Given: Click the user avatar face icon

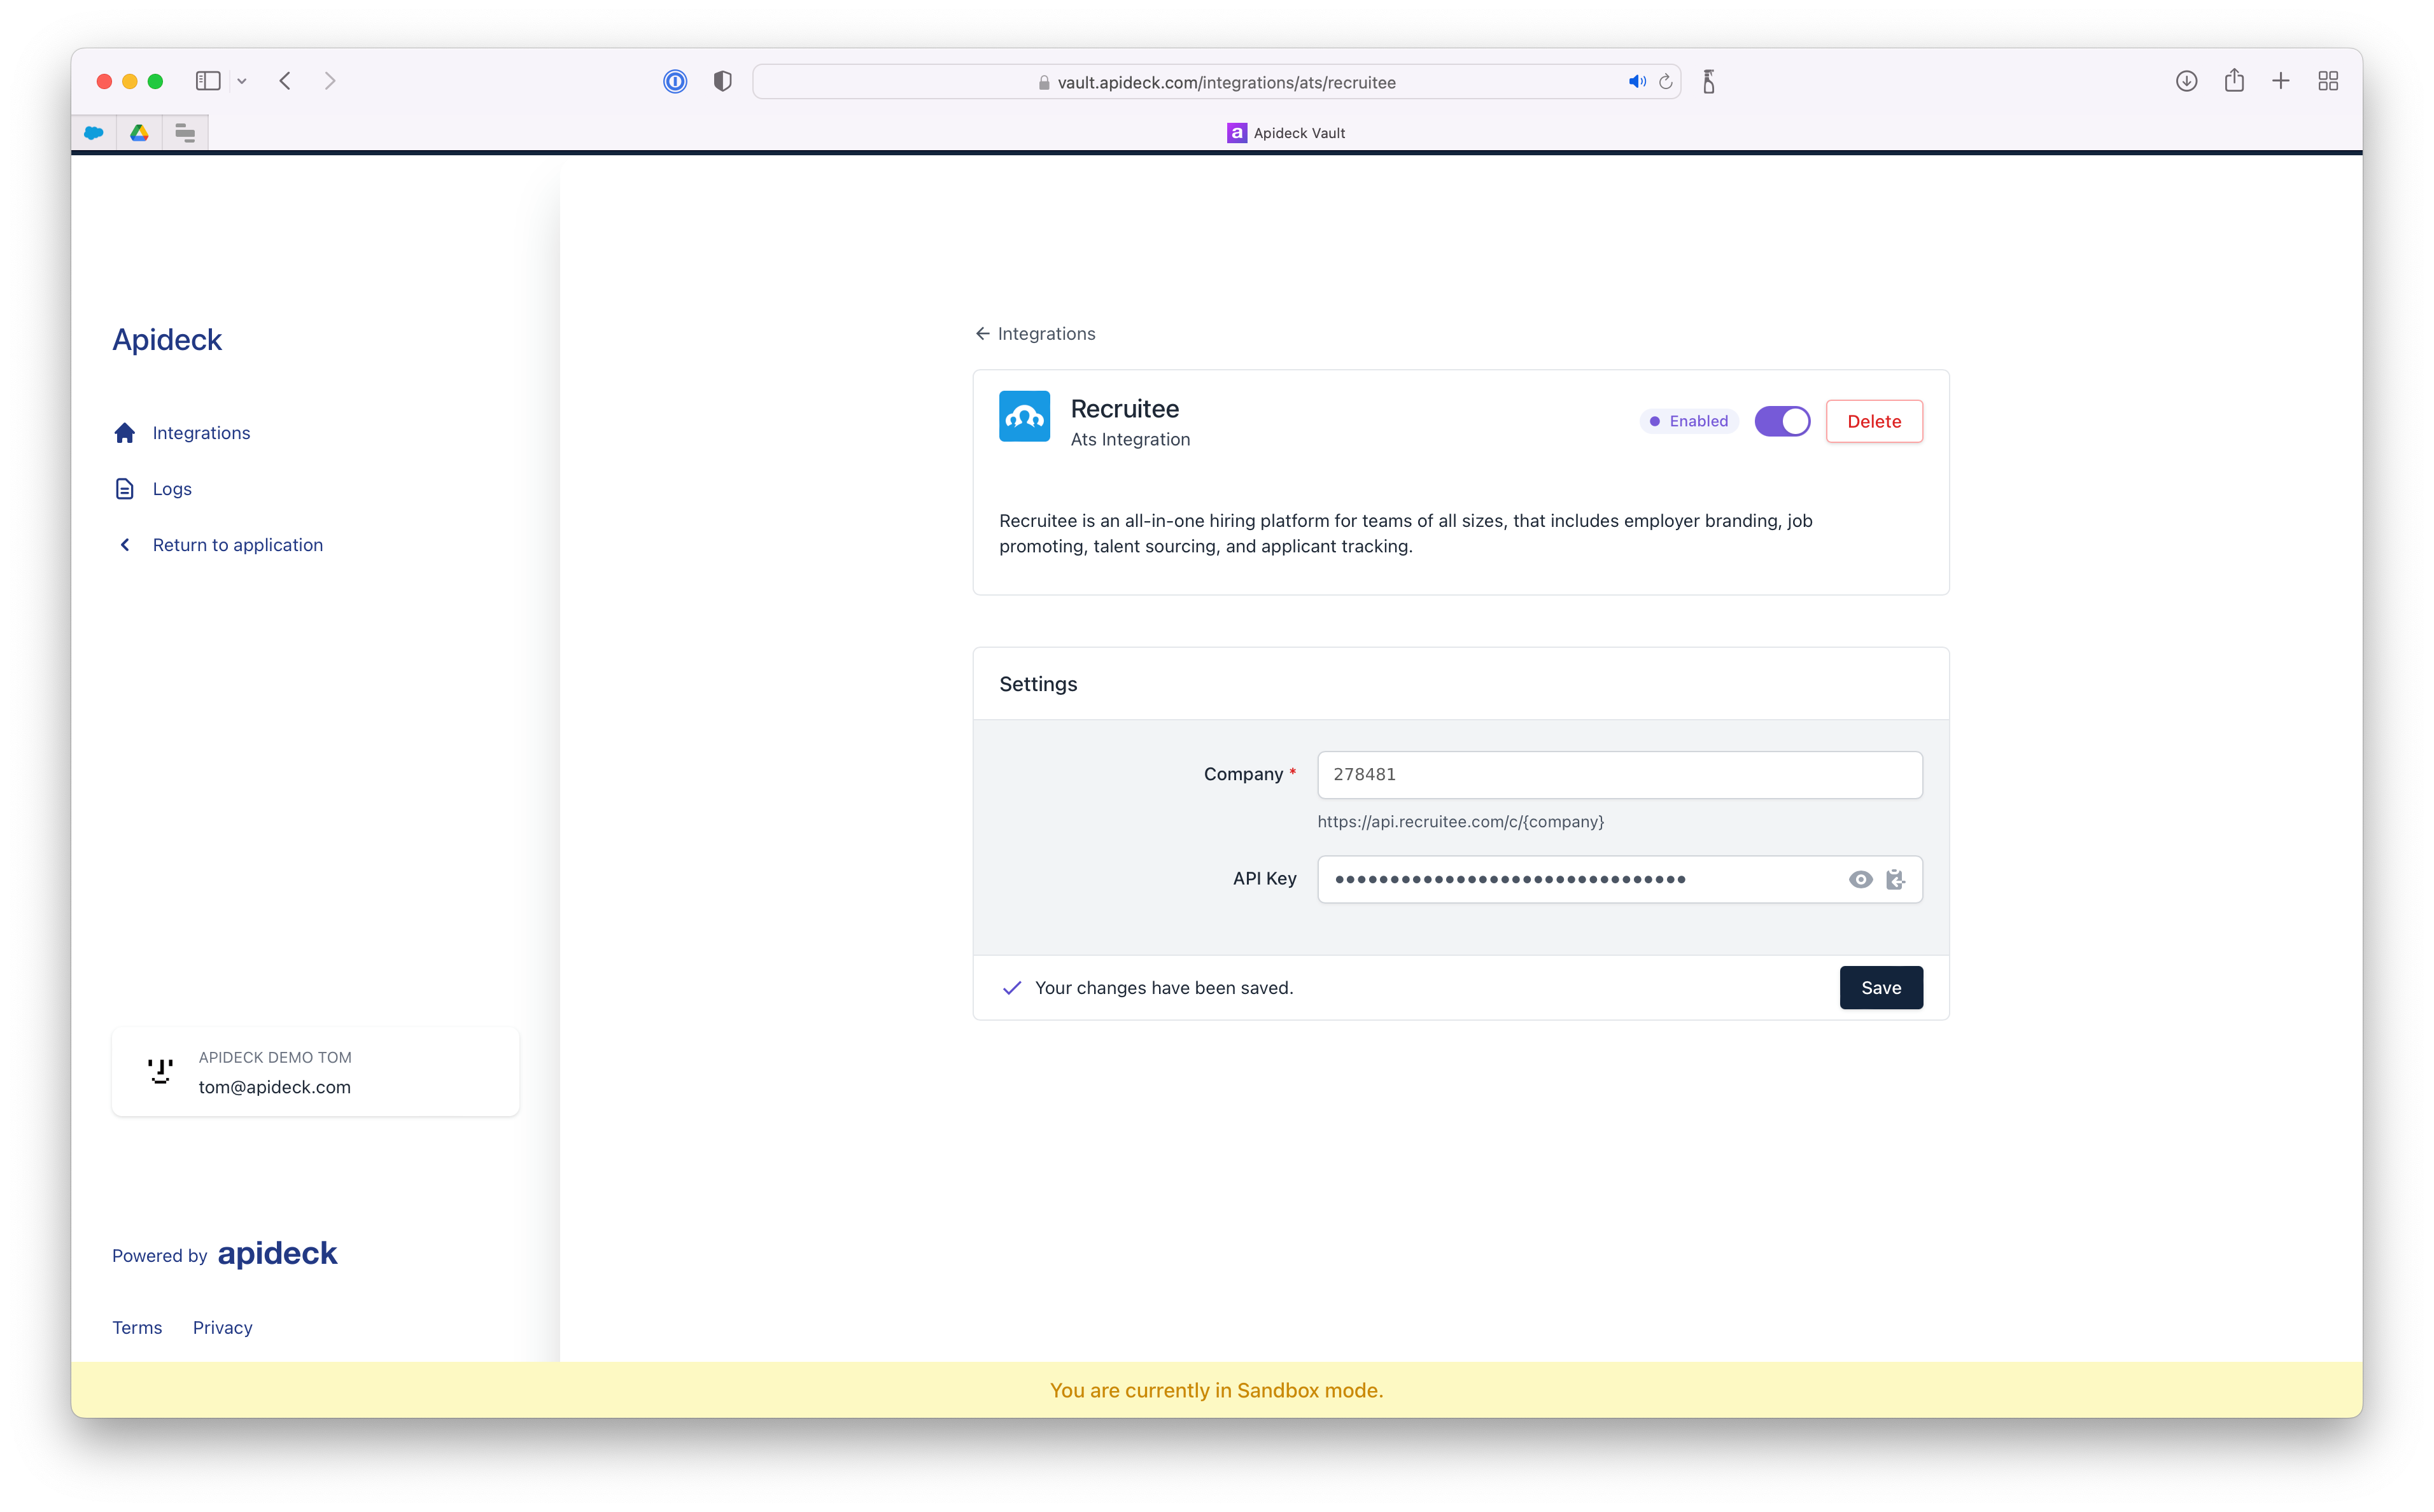Looking at the screenshot, I should tap(160, 1072).
